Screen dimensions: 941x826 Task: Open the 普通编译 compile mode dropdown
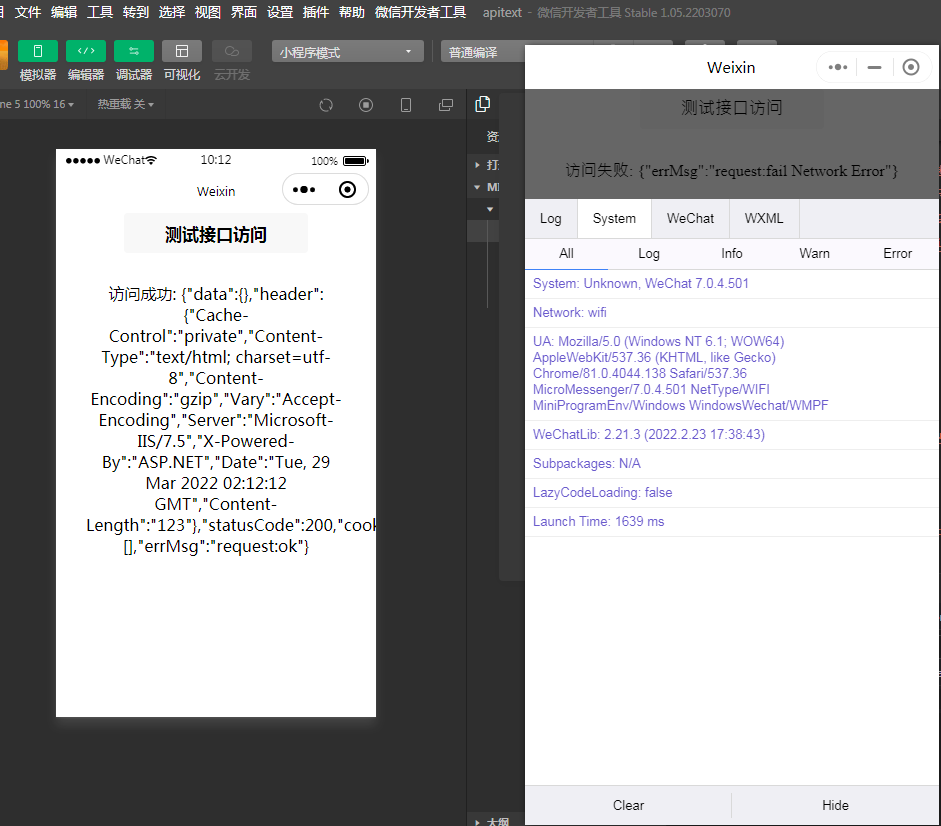(x=483, y=52)
